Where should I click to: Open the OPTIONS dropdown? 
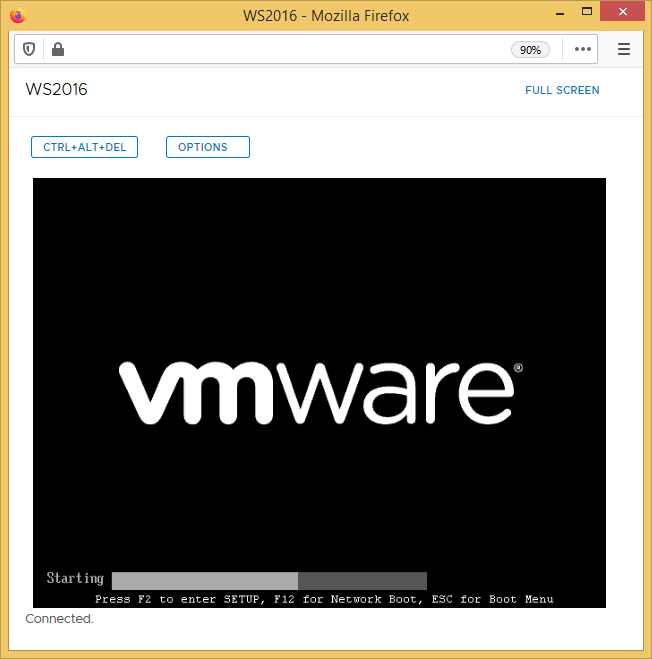[208, 147]
